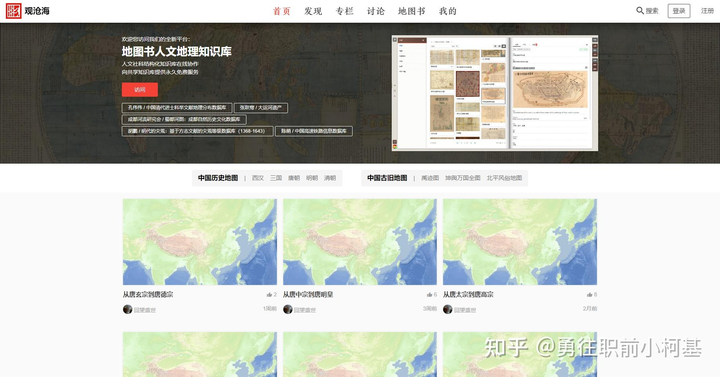Select the 三国 map filter
Screen dimensions: 720x377
276,178
